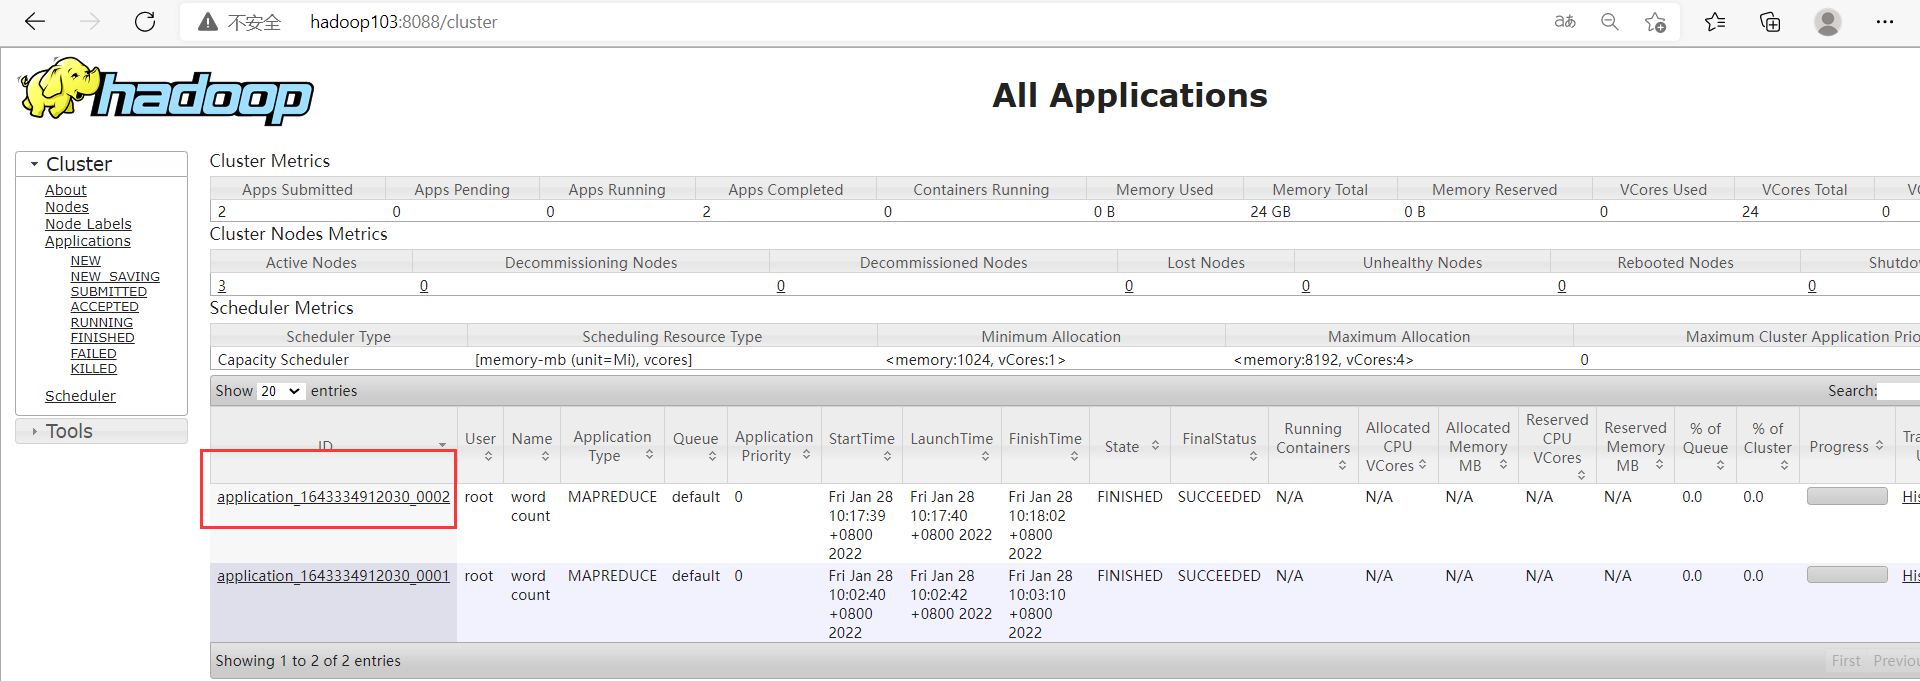1920x681 pixels.
Task: Click the not-secure warning triangle icon
Action: (208, 22)
